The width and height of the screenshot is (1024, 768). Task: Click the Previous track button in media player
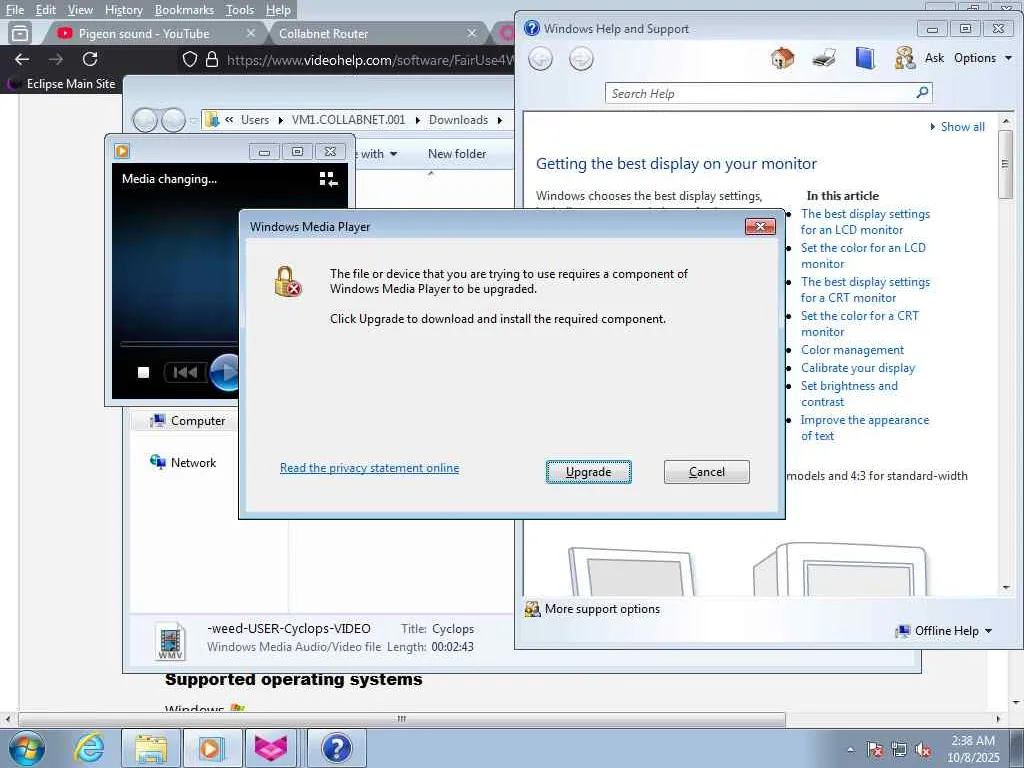point(185,372)
